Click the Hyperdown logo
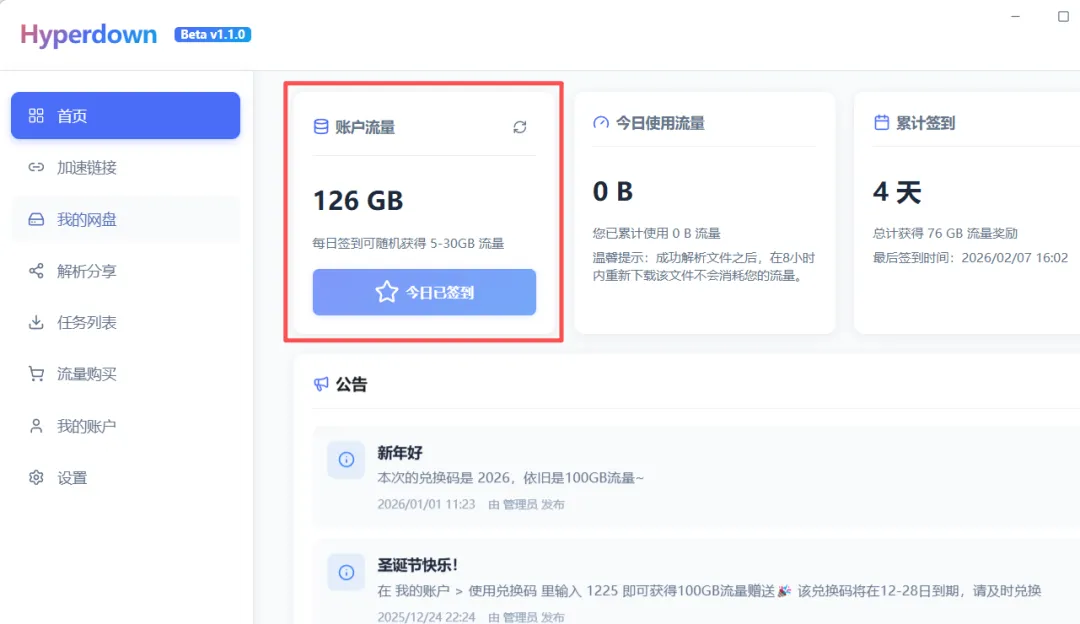The height and width of the screenshot is (624, 1080). point(87,34)
